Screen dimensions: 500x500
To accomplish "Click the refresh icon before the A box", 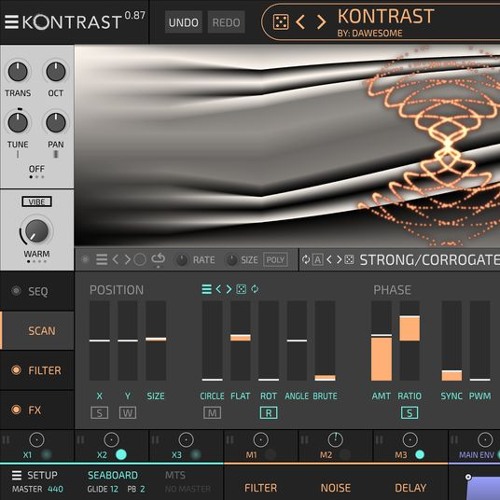I will [306, 259].
